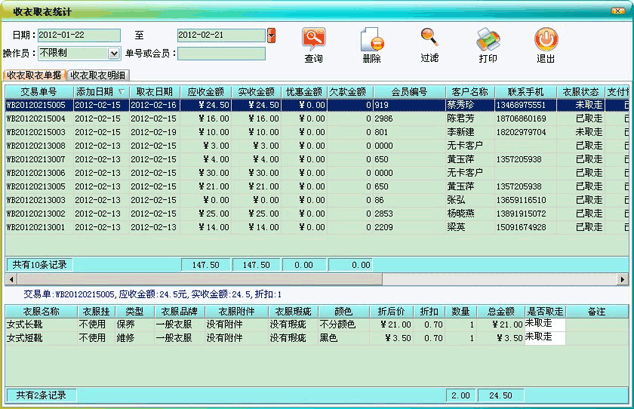This screenshot has height=409, width=634.
Task: Select transaction row WB20120215004
Action: [36, 118]
